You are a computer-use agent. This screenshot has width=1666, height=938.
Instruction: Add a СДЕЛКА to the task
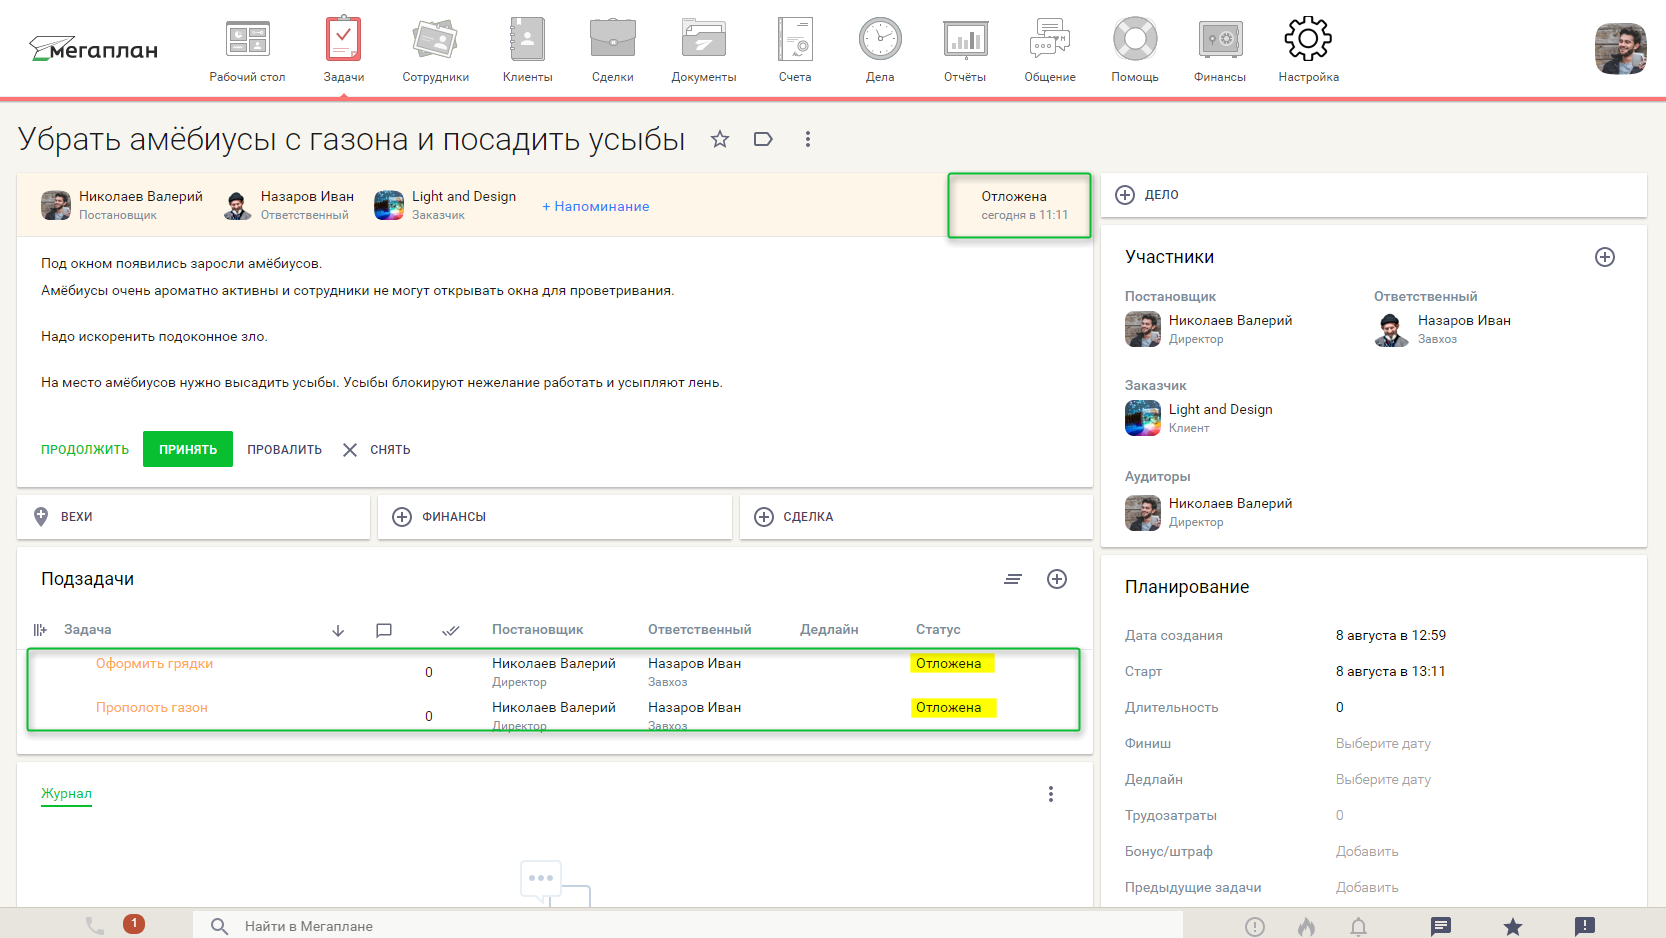click(916, 517)
